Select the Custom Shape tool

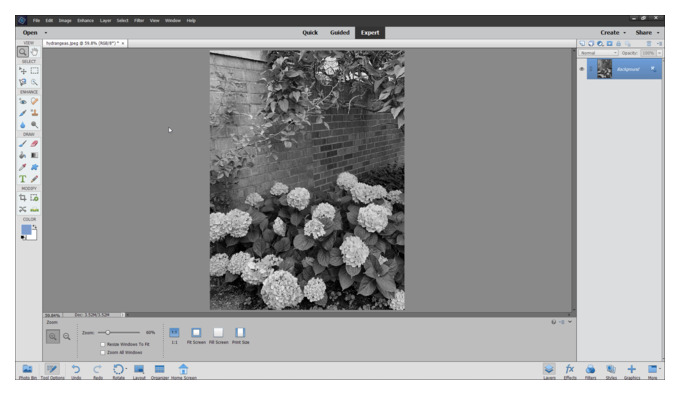pos(35,167)
